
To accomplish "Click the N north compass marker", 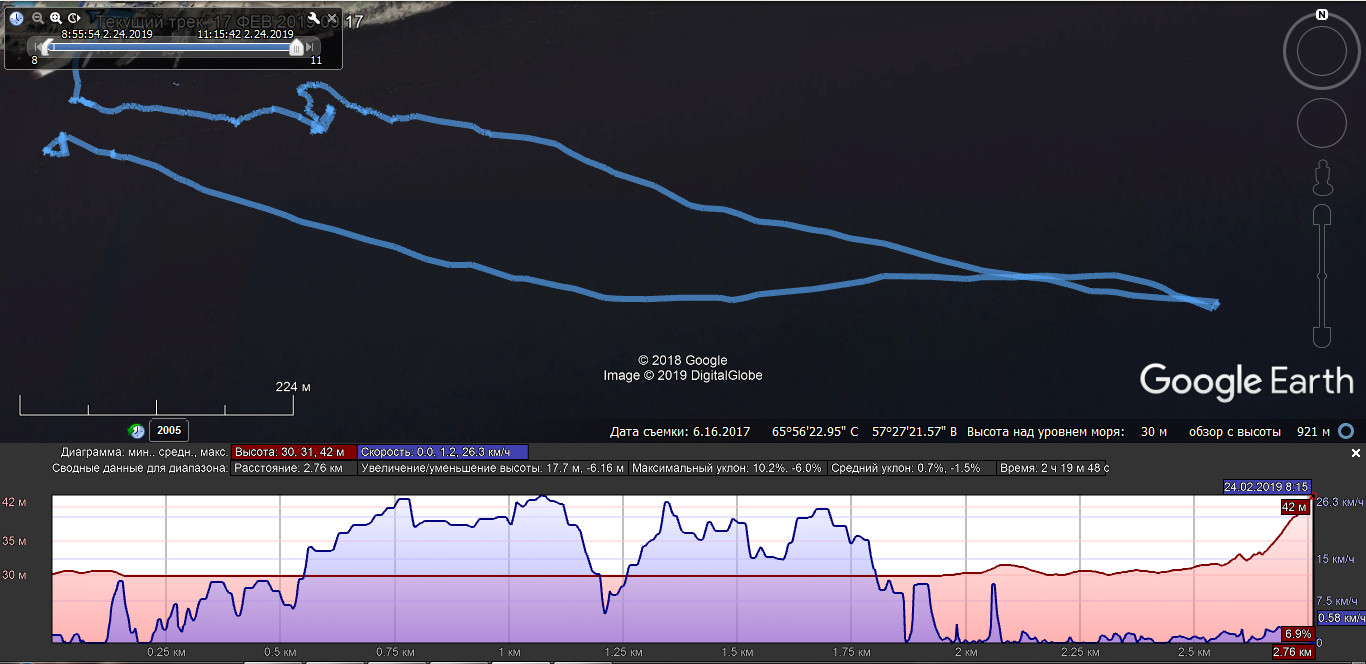I will coord(1321,15).
